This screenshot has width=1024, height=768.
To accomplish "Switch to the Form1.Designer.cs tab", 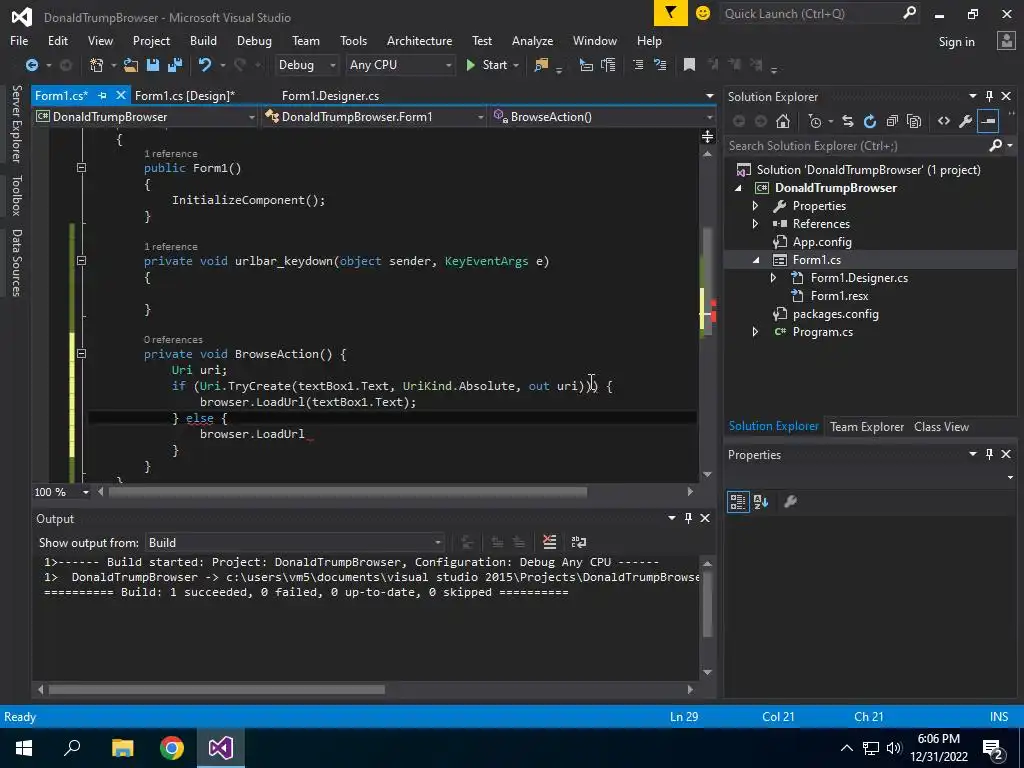I will coord(330,95).
